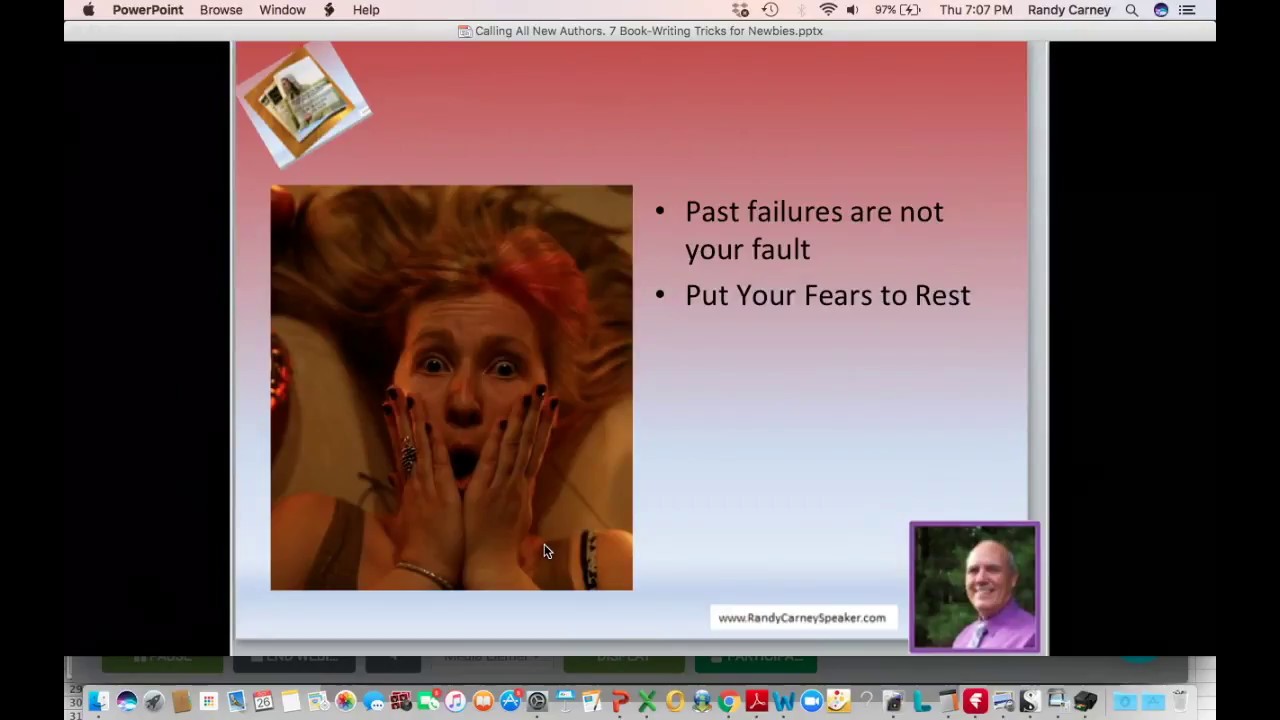Click the Thu 7:07 PM clock
This screenshot has height=720, width=1280.
(976, 10)
